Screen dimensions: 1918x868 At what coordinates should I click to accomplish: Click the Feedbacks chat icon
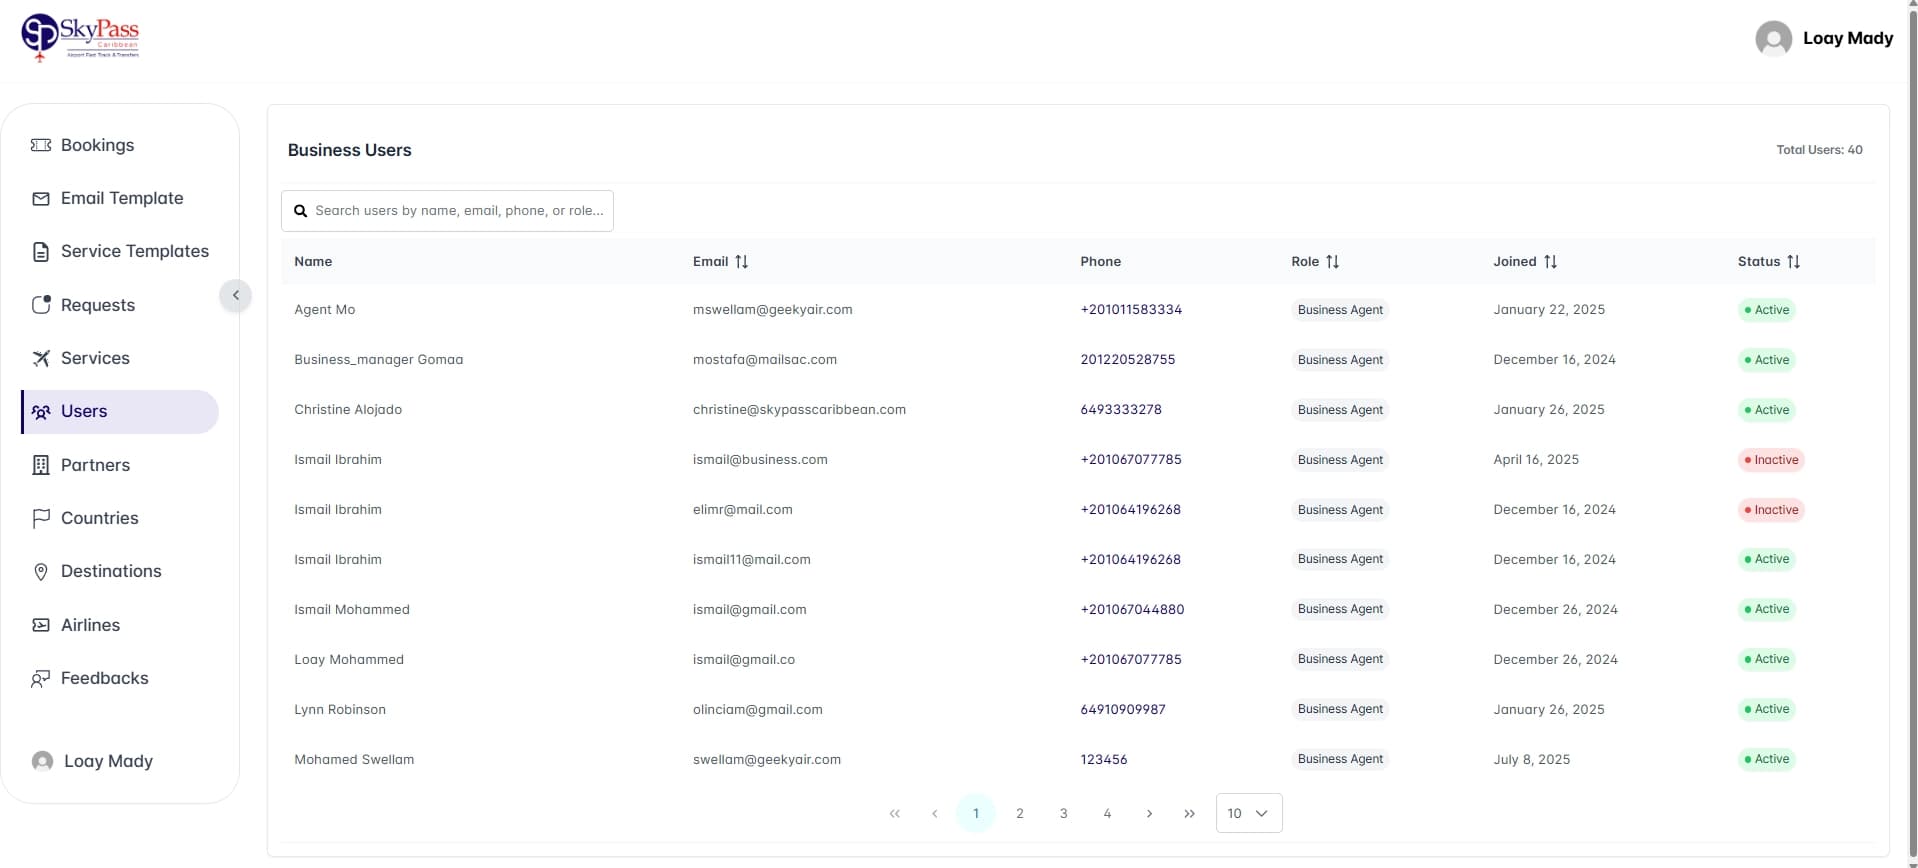tap(41, 679)
